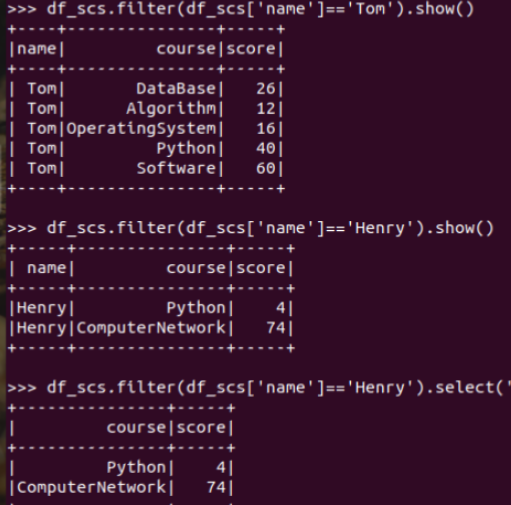Screen dimensions: 511x505
Task: Click the first filter command for Tom
Action: tap(241, 9)
